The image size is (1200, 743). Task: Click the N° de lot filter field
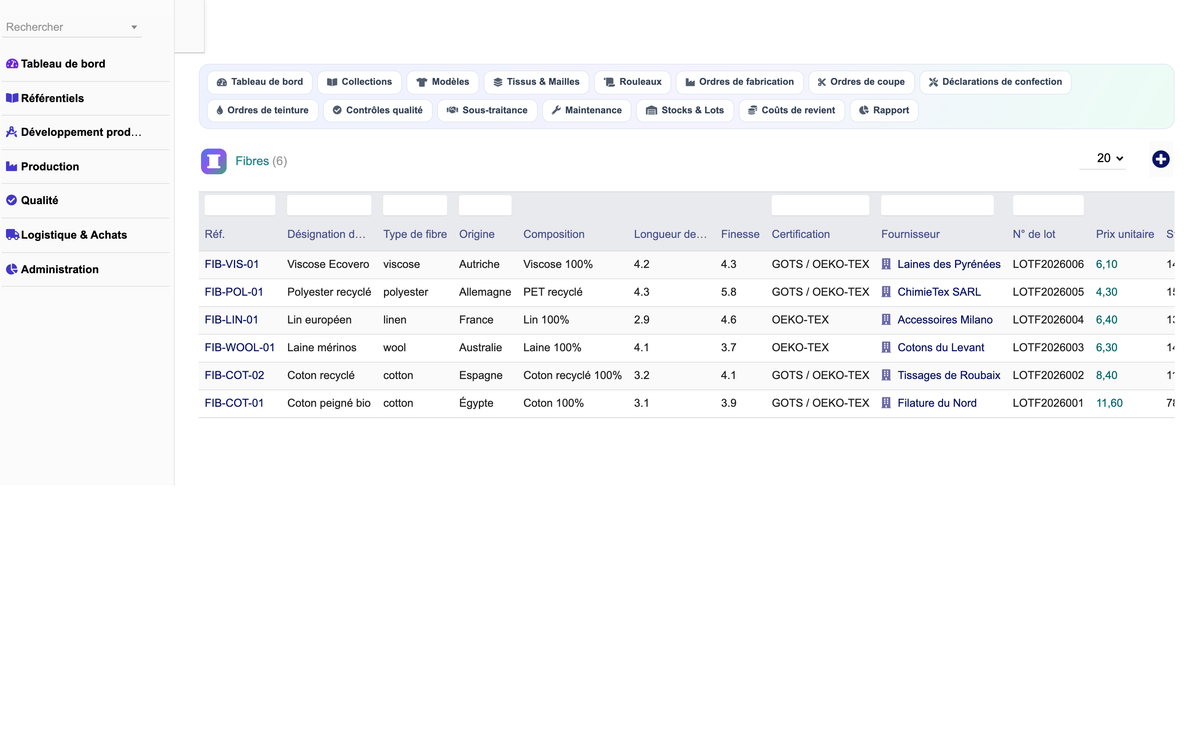click(1048, 205)
